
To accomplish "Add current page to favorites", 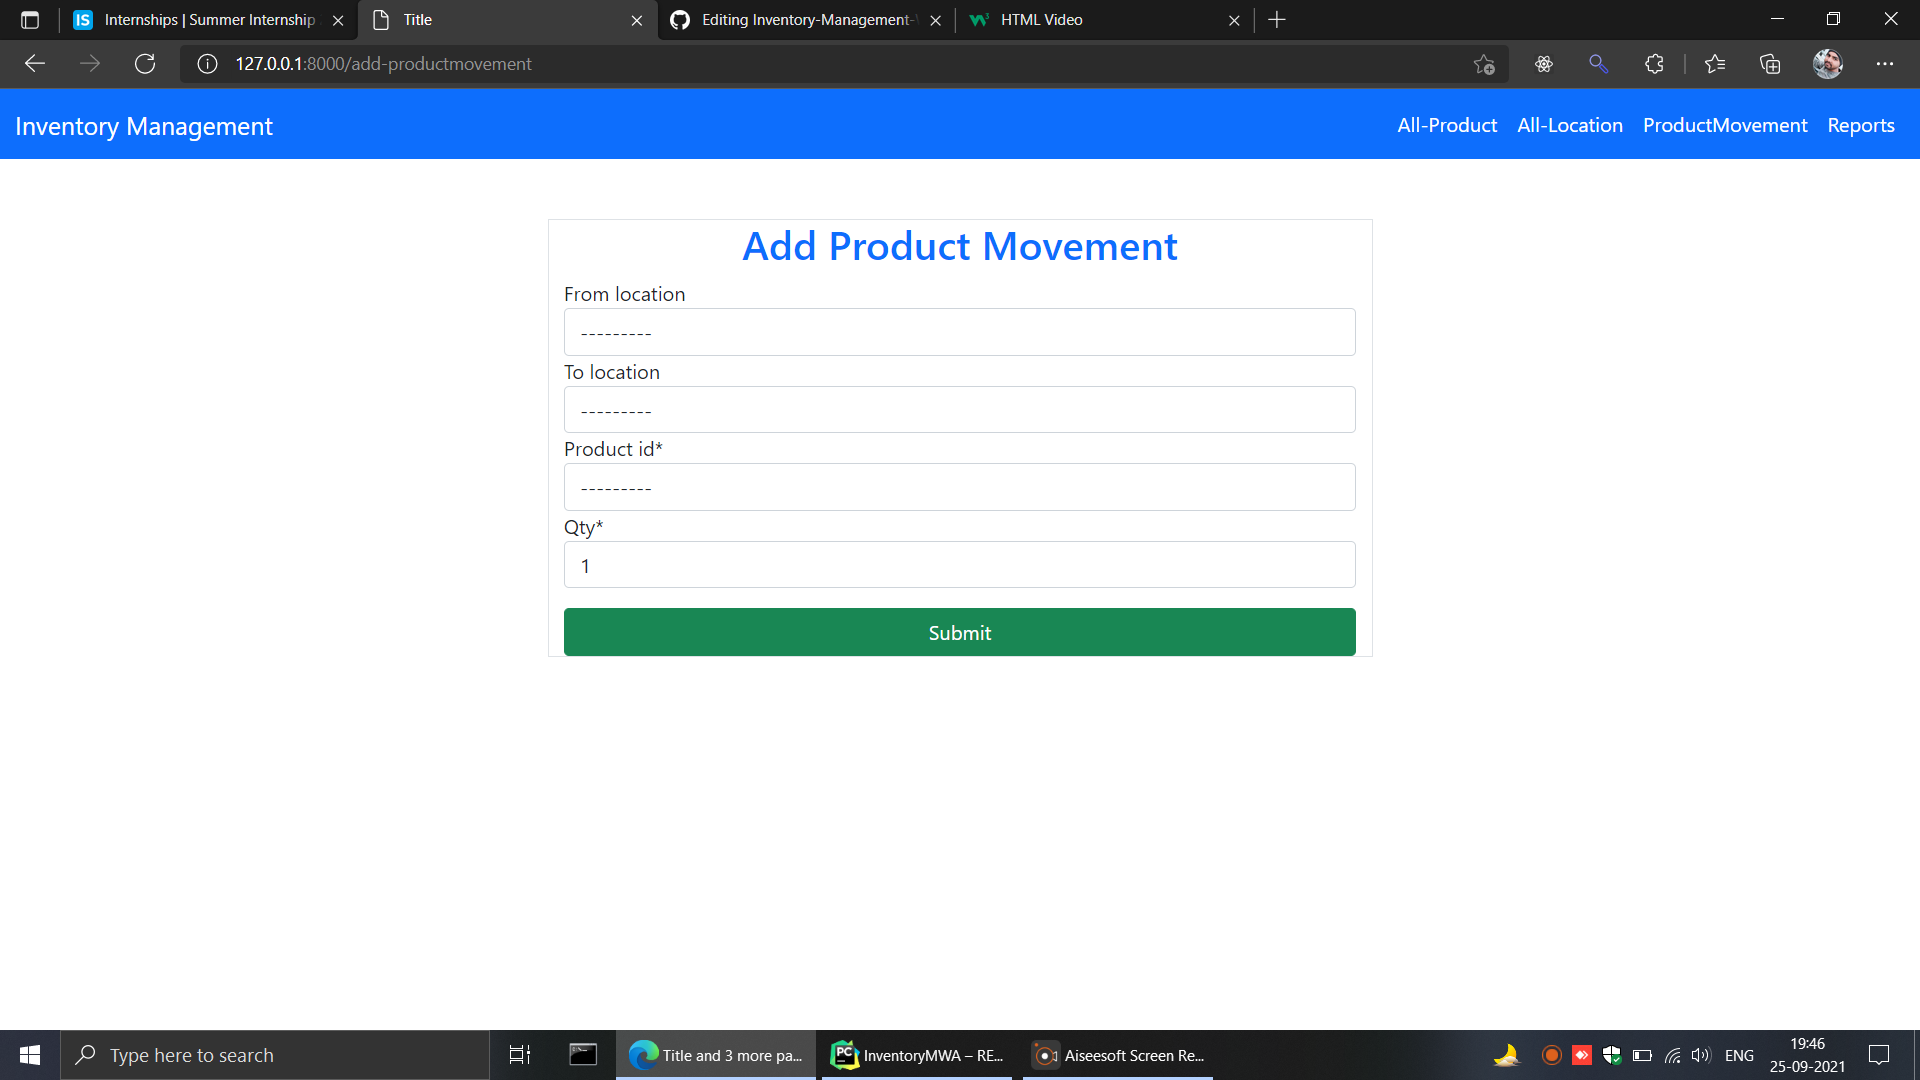I will click(1484, 63).
